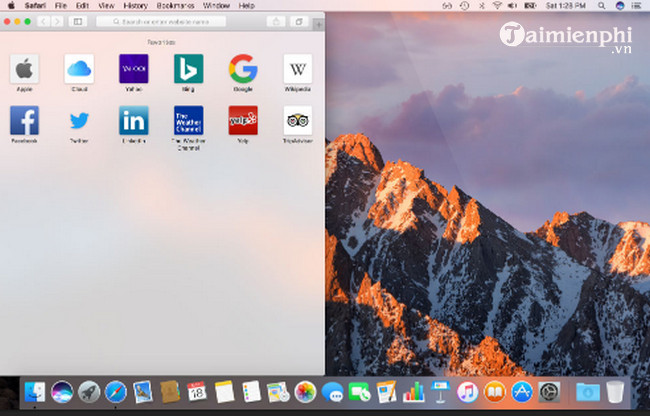
Task: Open the LinkedIn favorite tile
Action: click(133, 121)
